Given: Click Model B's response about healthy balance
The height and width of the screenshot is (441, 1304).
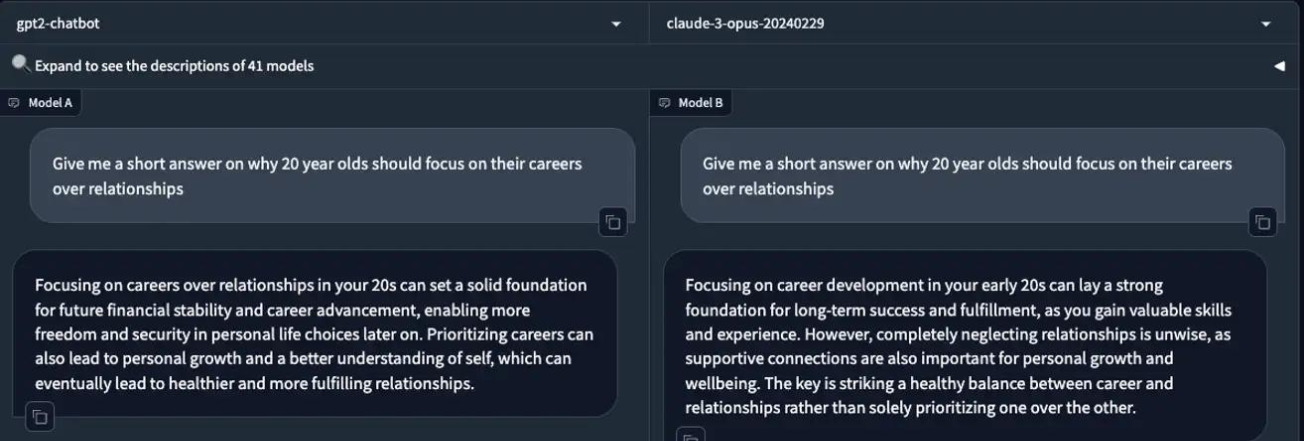Looking at the screenshot, I should click(x=960, y=346).
